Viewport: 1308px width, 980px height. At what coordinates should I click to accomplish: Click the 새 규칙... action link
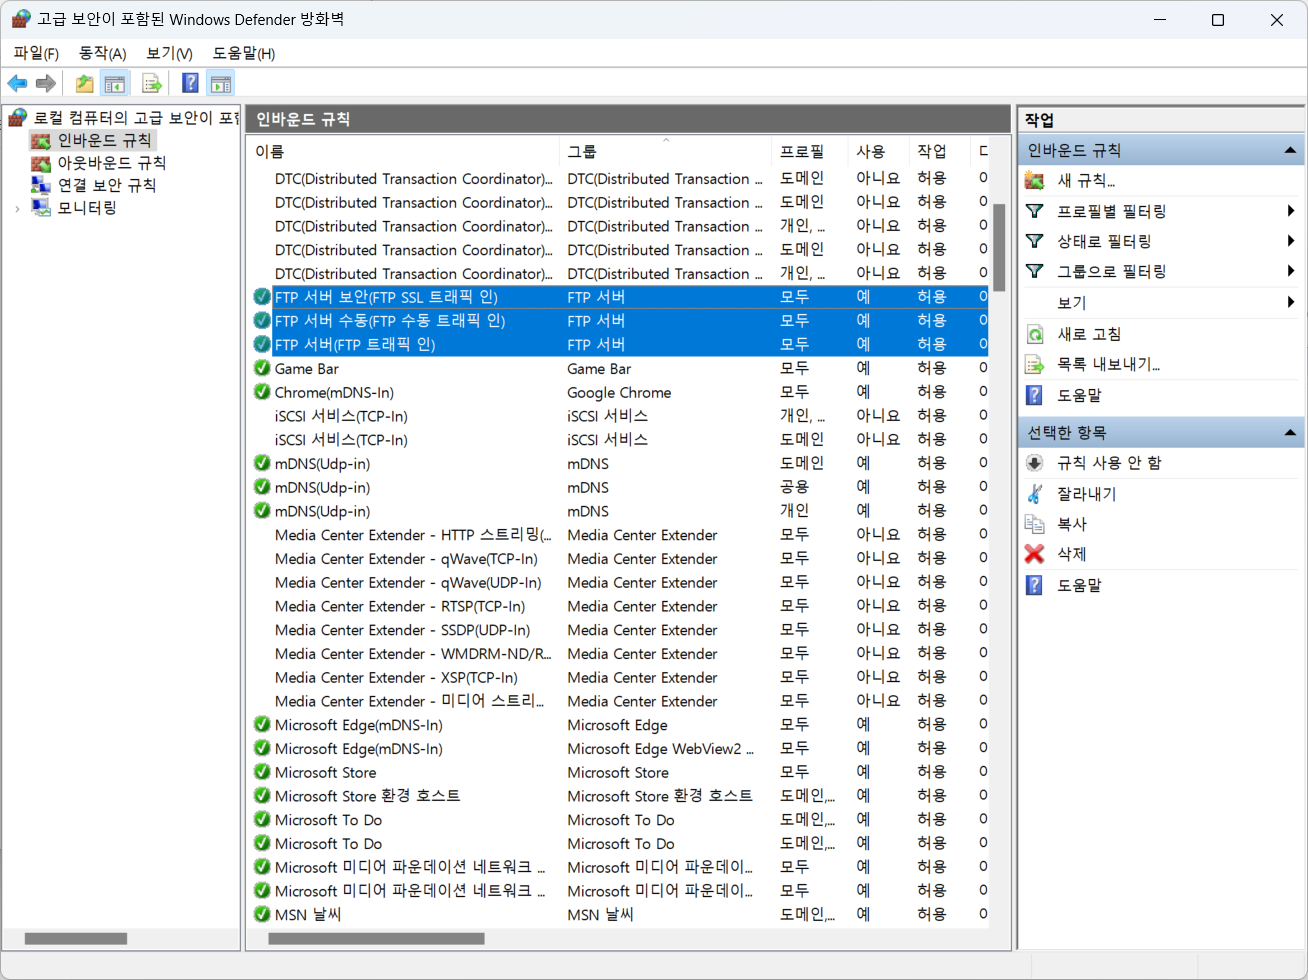[1086, 181]
